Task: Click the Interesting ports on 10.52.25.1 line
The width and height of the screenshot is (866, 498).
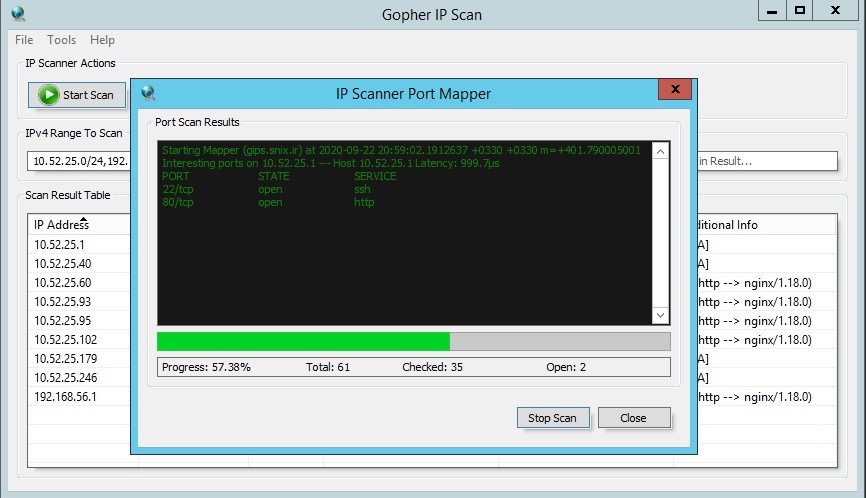Action: [330, 163]
